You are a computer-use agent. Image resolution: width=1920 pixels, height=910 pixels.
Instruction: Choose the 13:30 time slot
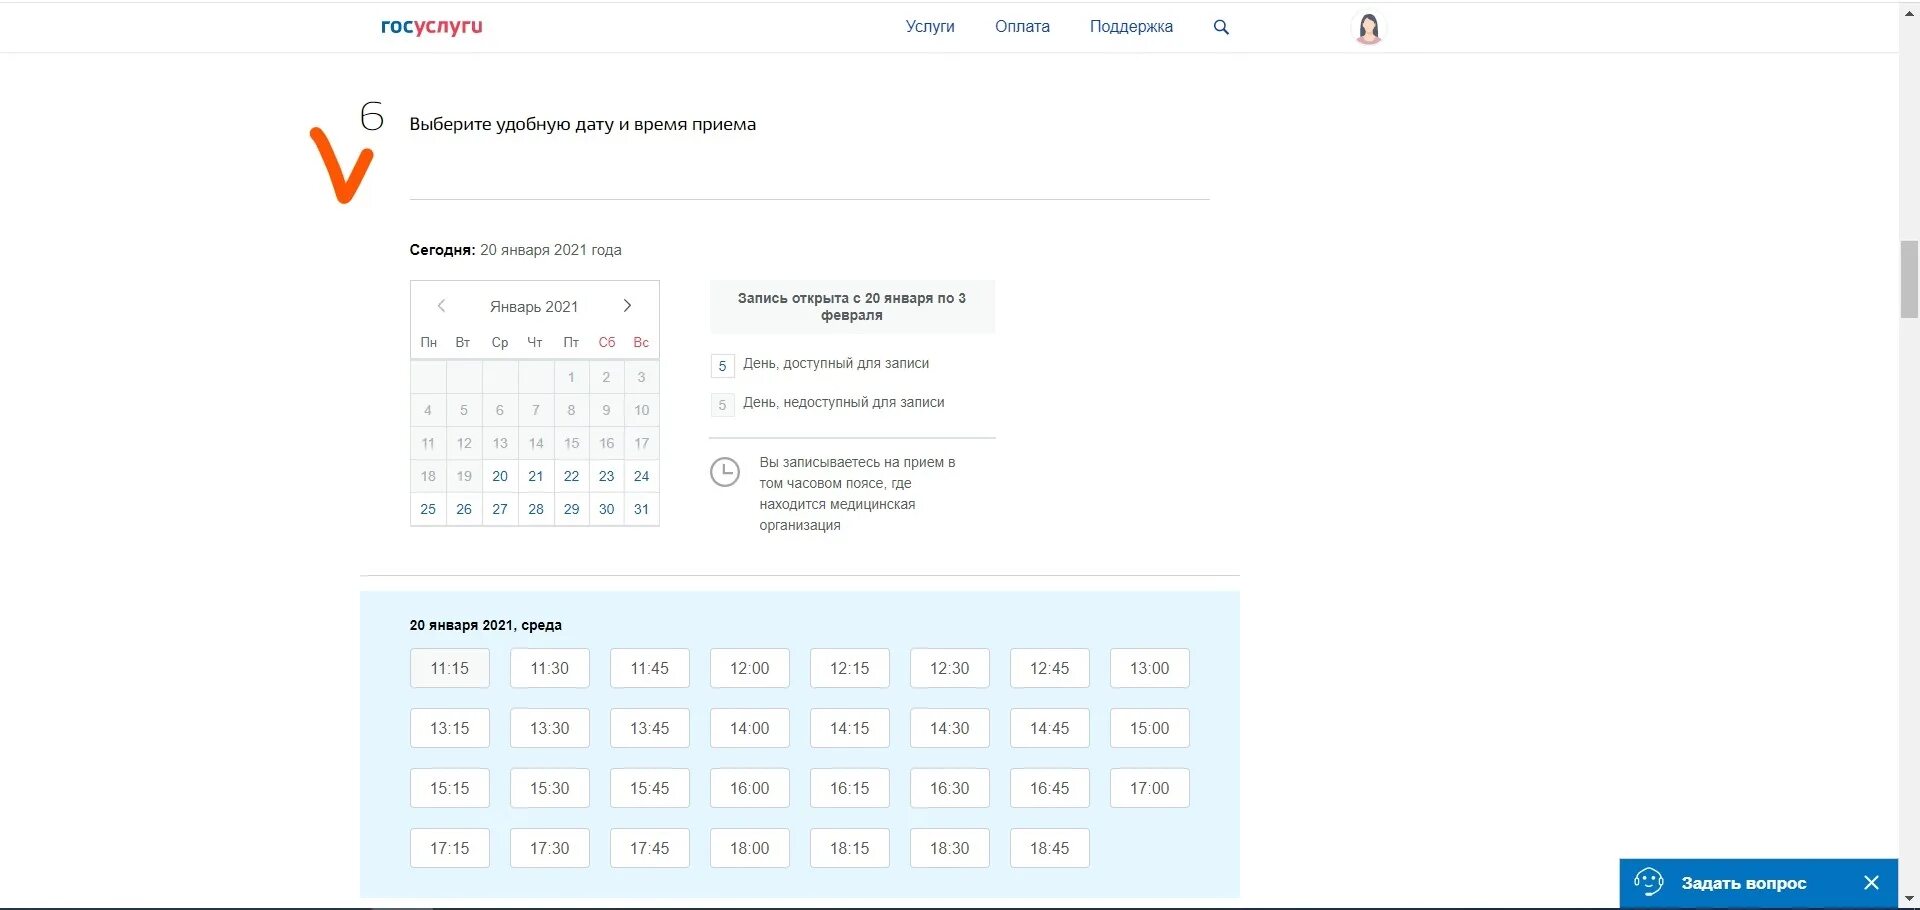(x=550, y=728)
